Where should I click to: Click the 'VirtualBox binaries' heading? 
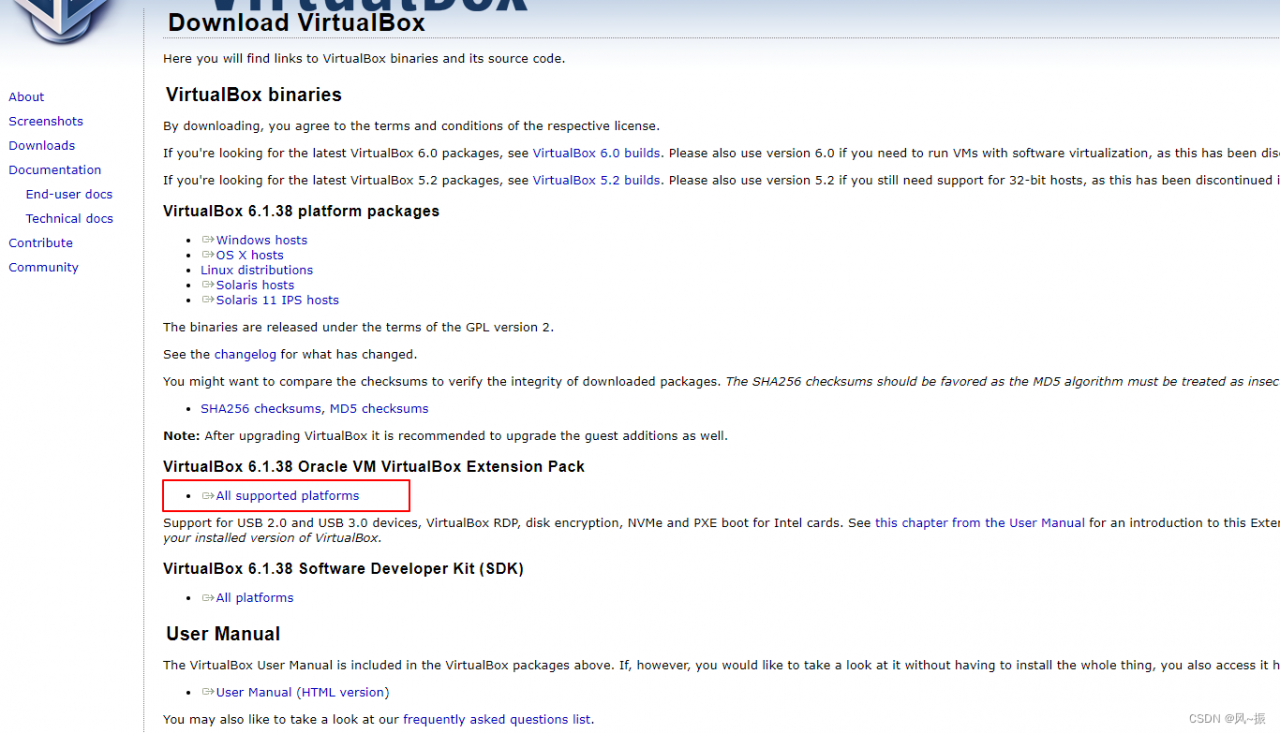point(254,95)
